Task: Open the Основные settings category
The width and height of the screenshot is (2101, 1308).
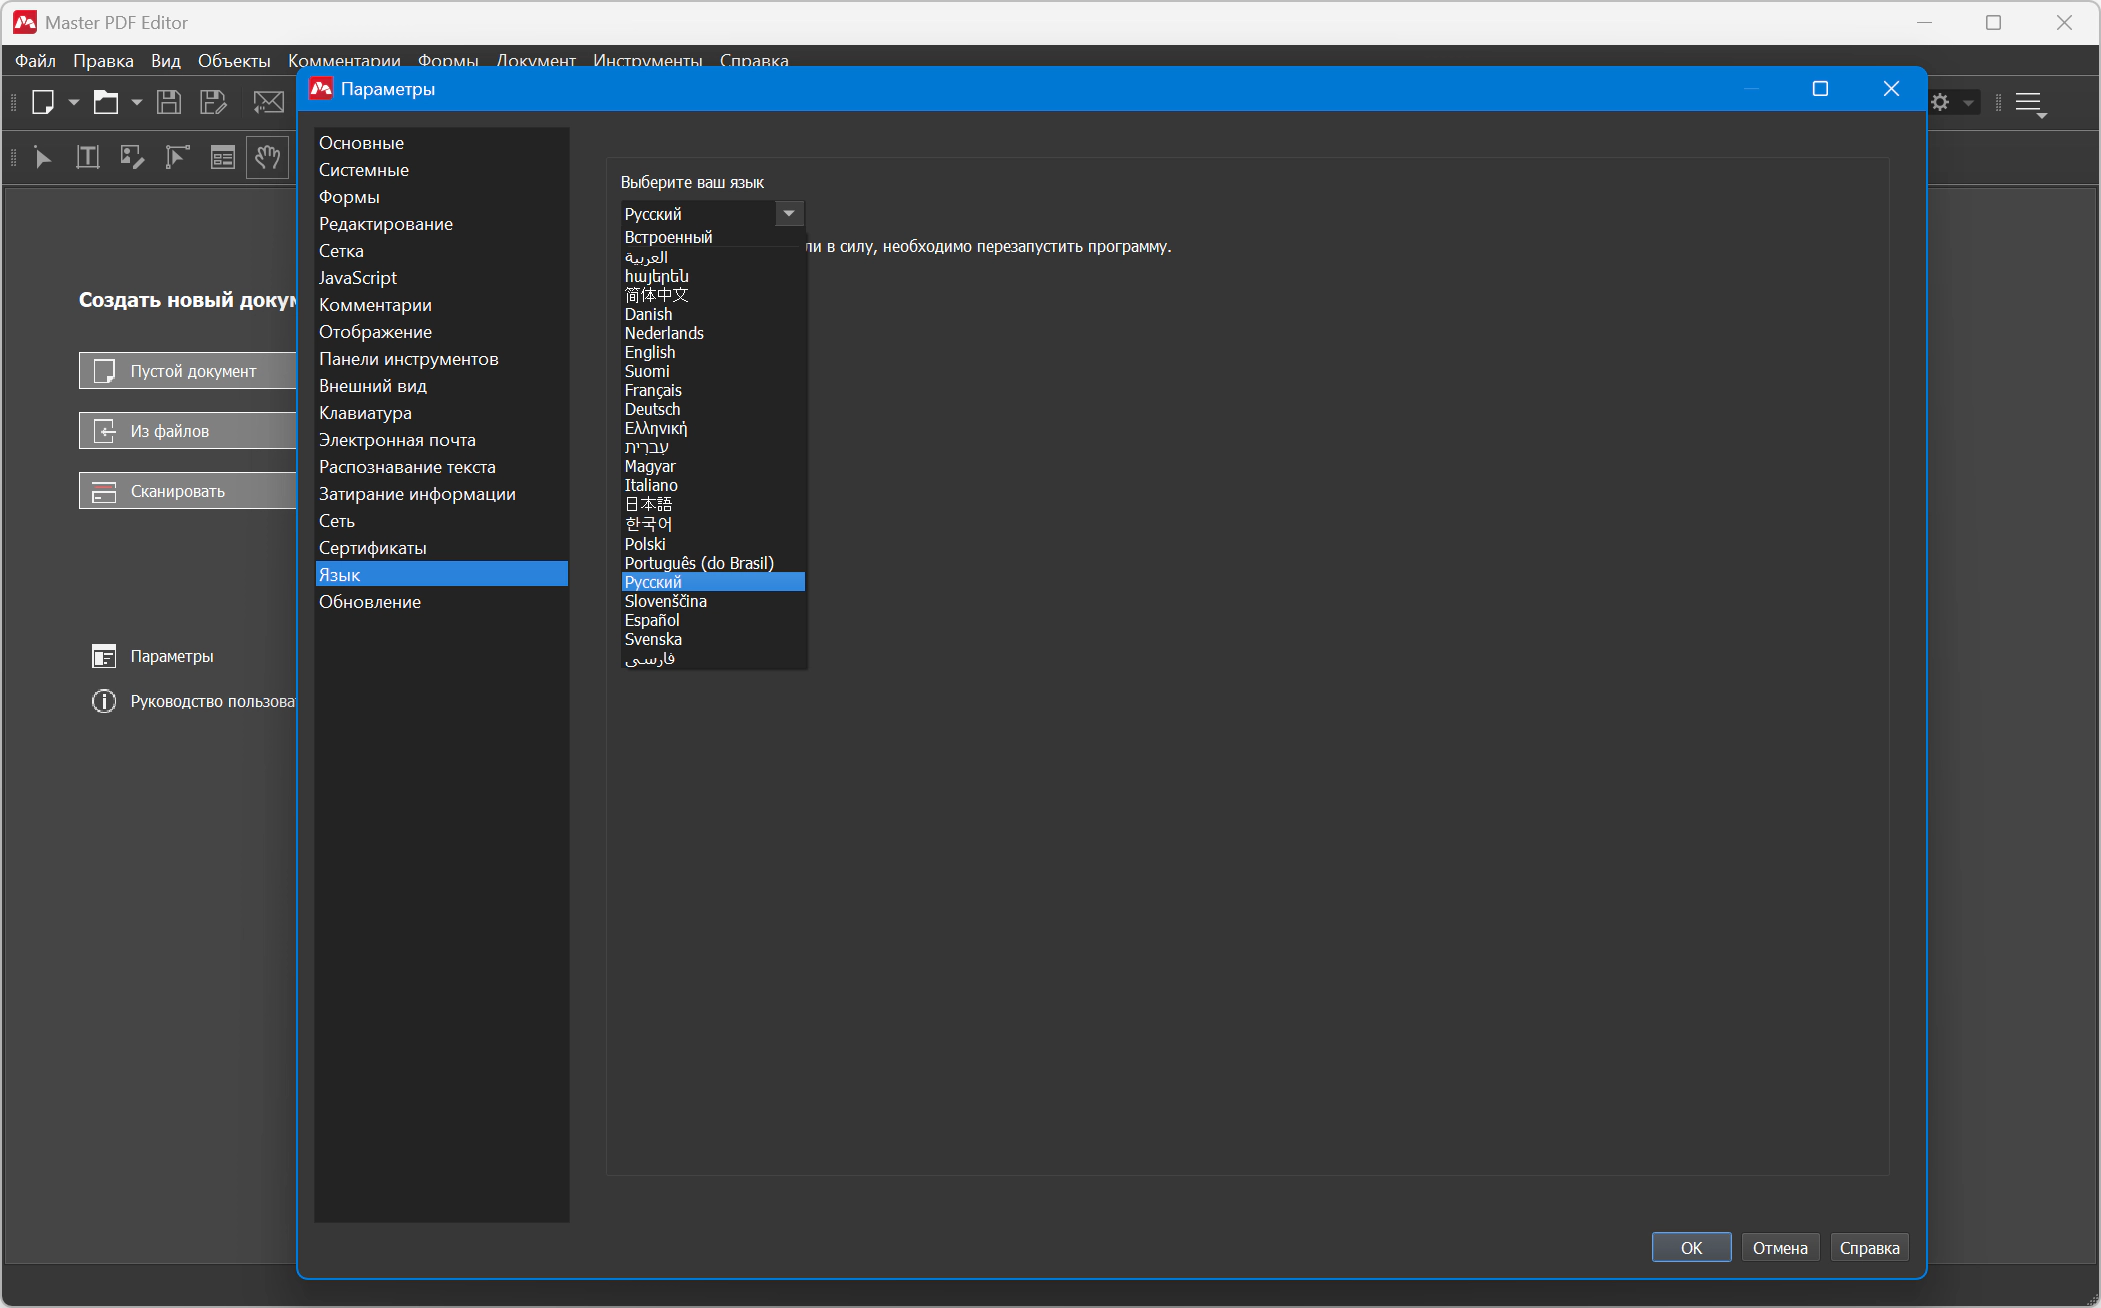Action: coord(361,143)
